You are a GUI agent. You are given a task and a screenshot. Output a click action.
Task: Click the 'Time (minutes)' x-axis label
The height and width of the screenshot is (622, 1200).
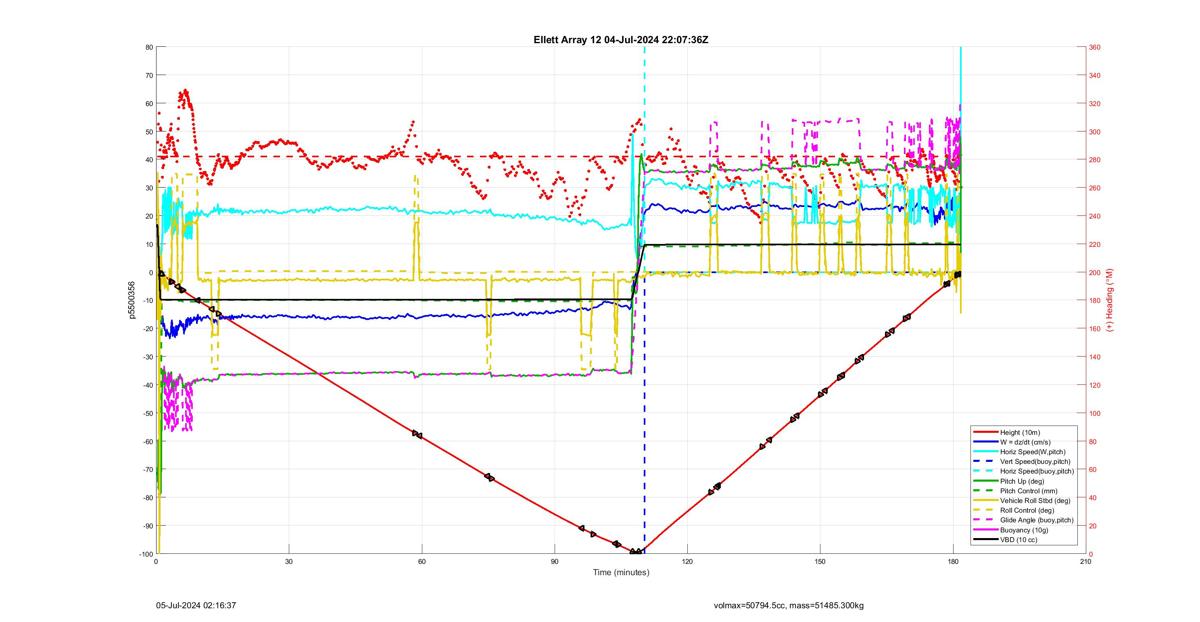[621, 573]
